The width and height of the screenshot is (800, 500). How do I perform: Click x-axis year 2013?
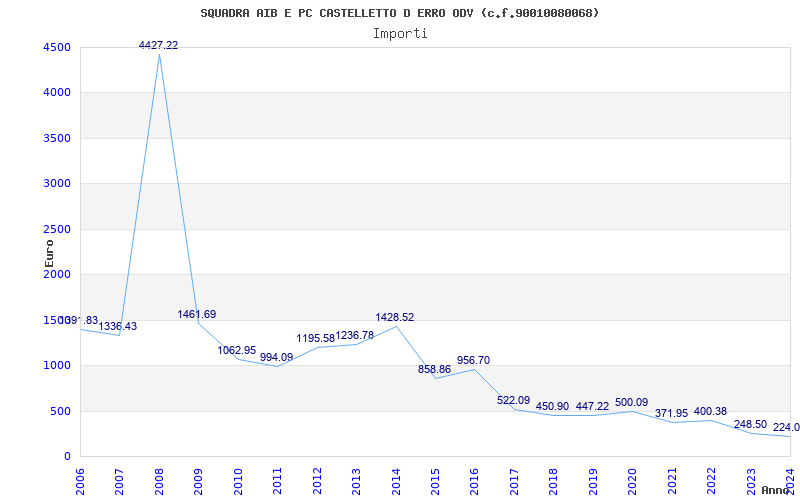(356, 482)
